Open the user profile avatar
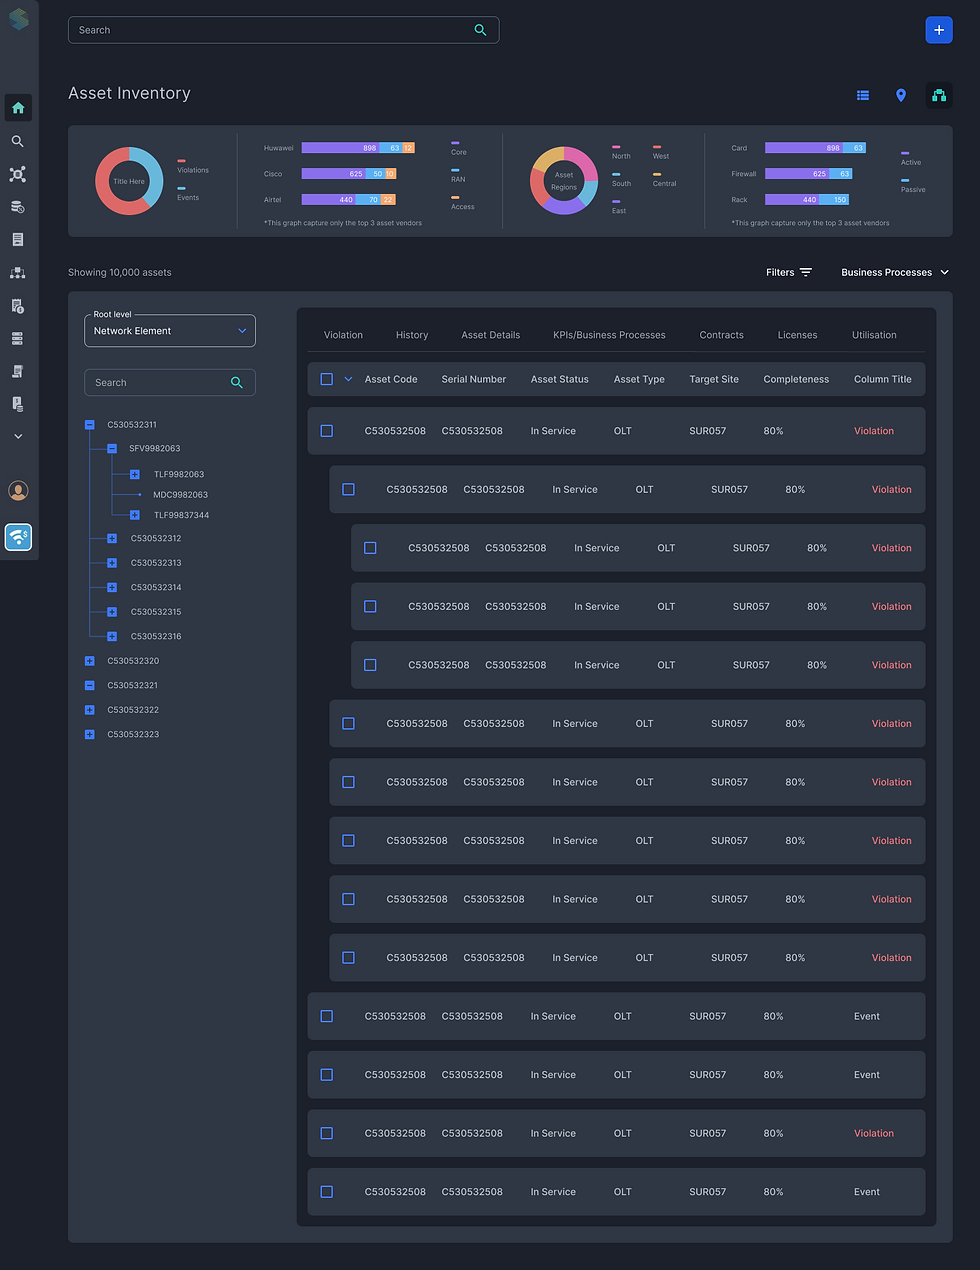Screen dimensions: 980x1270 tap(18, 491)
